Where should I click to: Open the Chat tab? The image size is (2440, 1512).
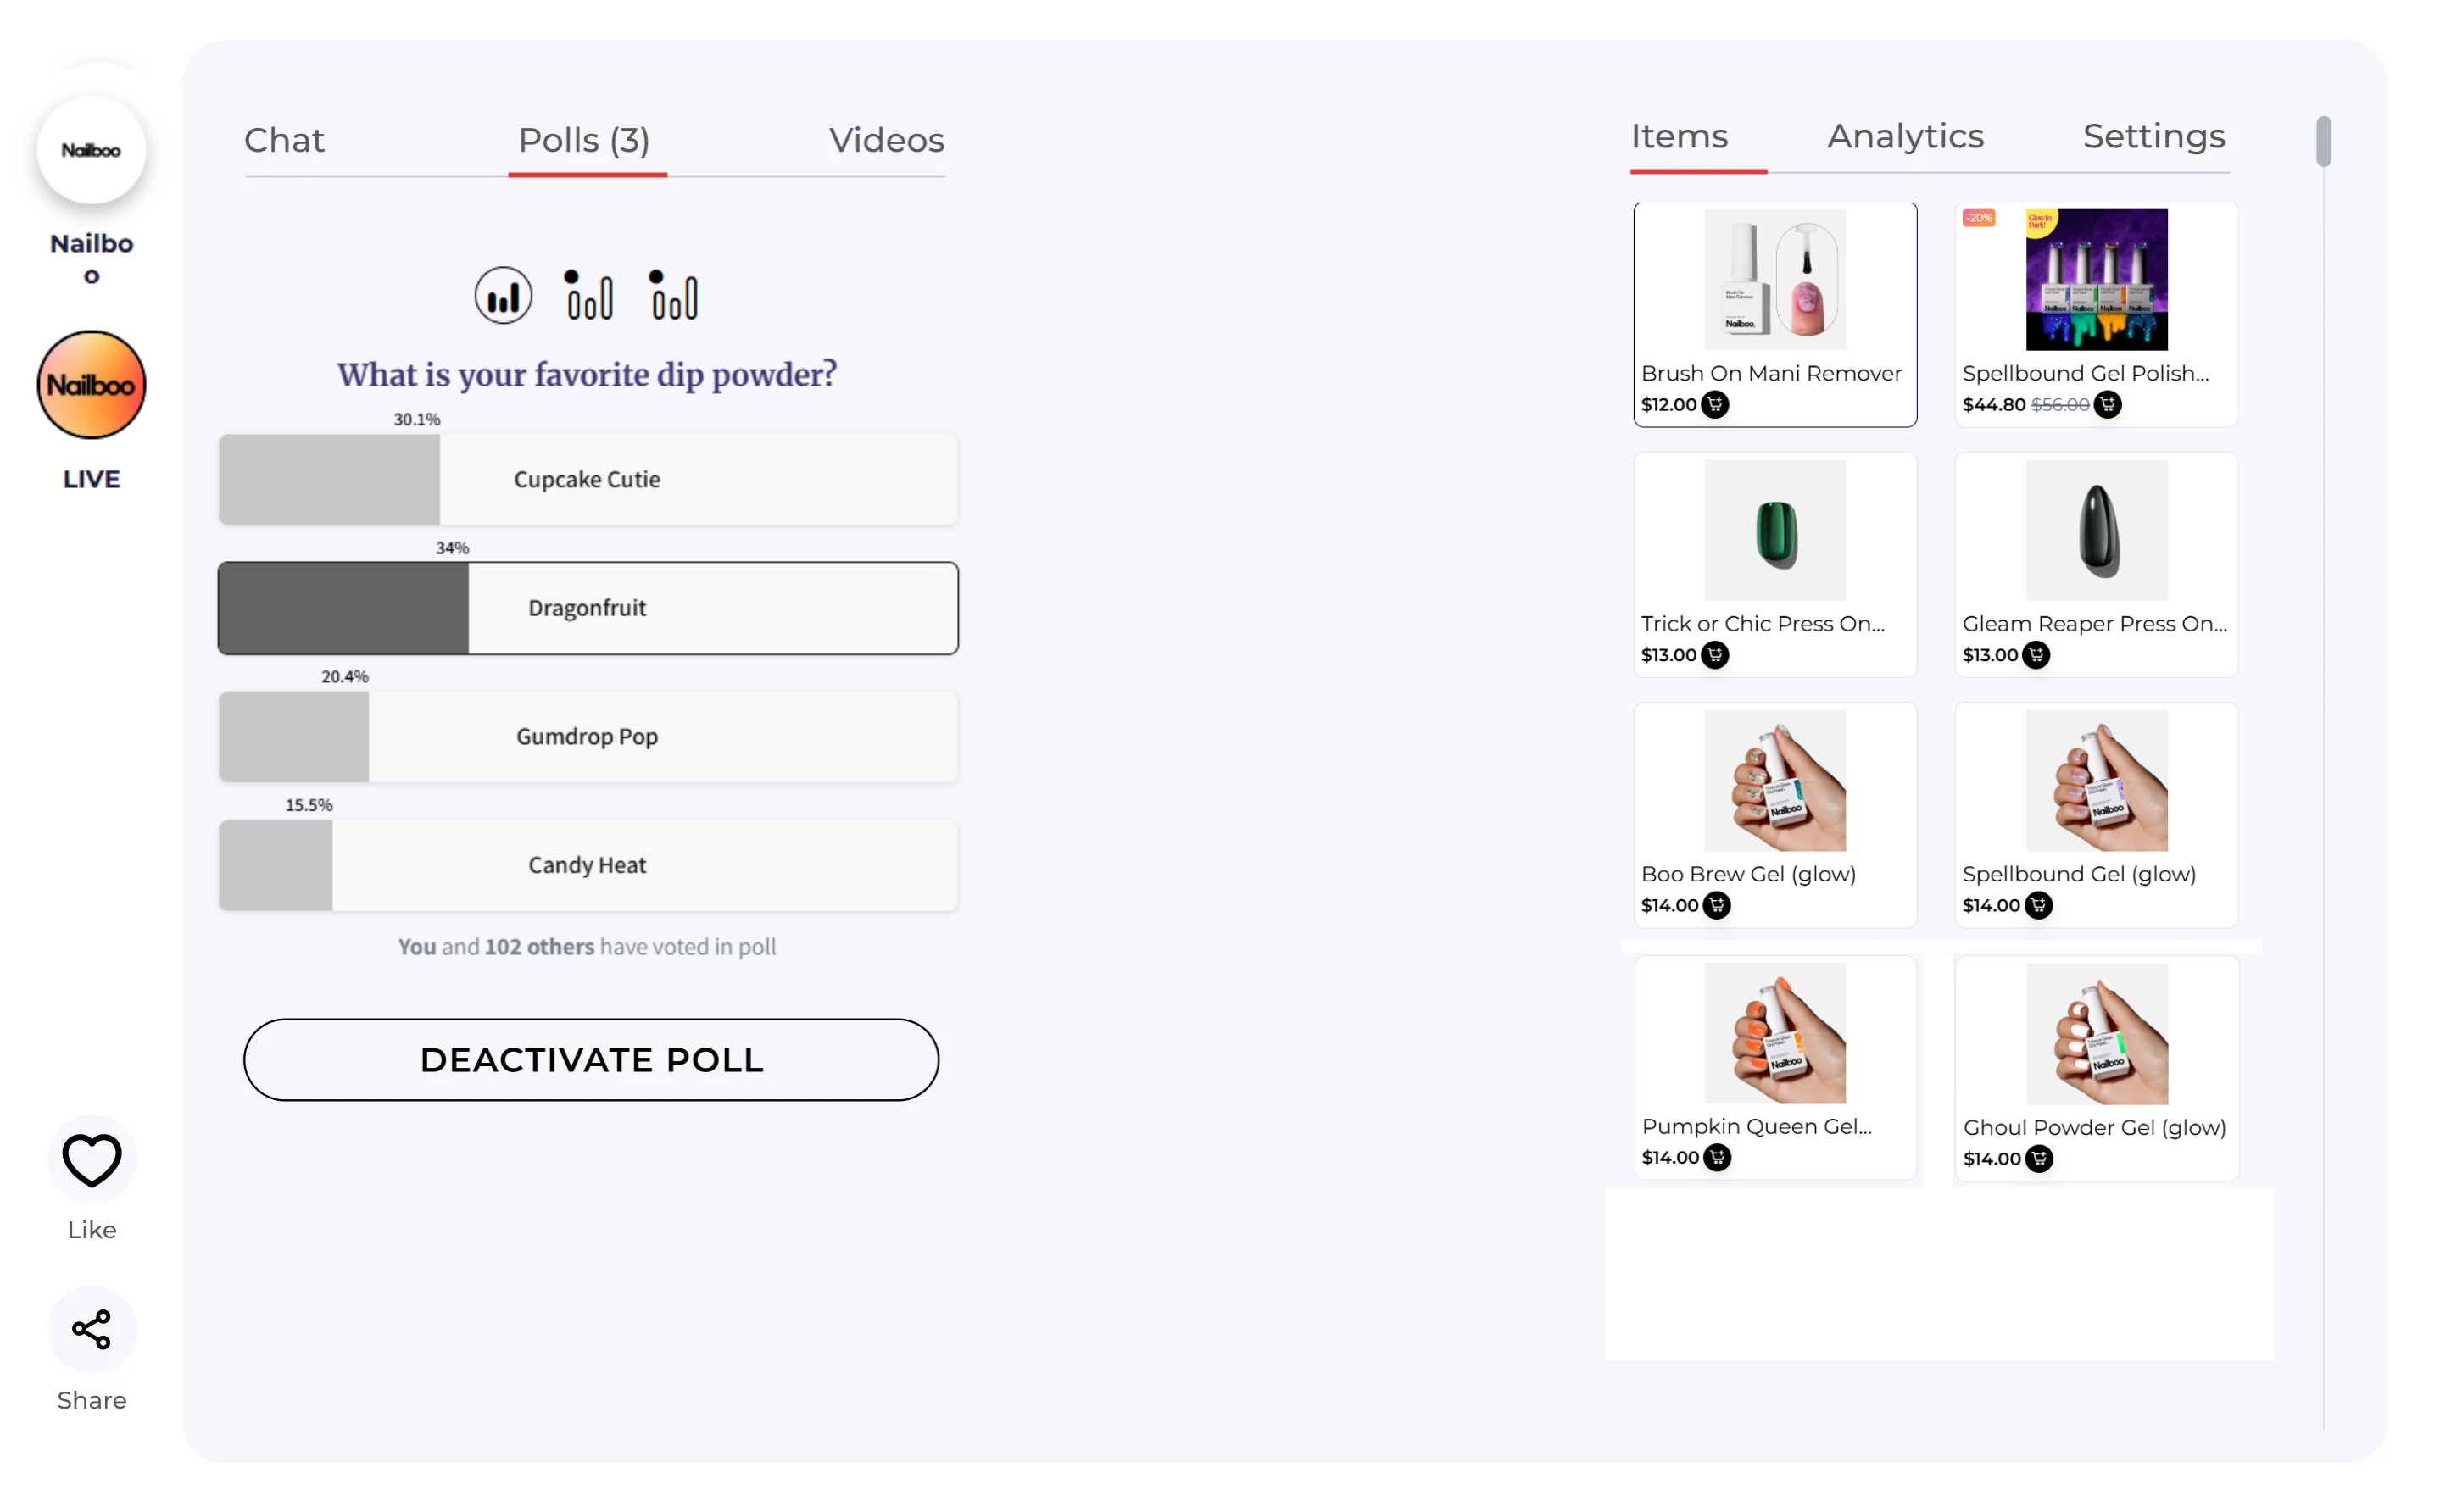(x=285, y=140)
